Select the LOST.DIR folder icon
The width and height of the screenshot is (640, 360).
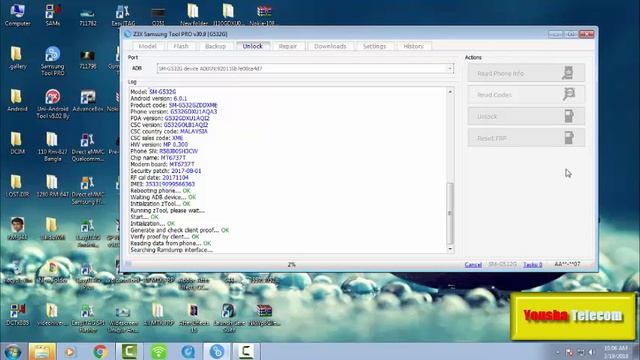pos(17,186)
